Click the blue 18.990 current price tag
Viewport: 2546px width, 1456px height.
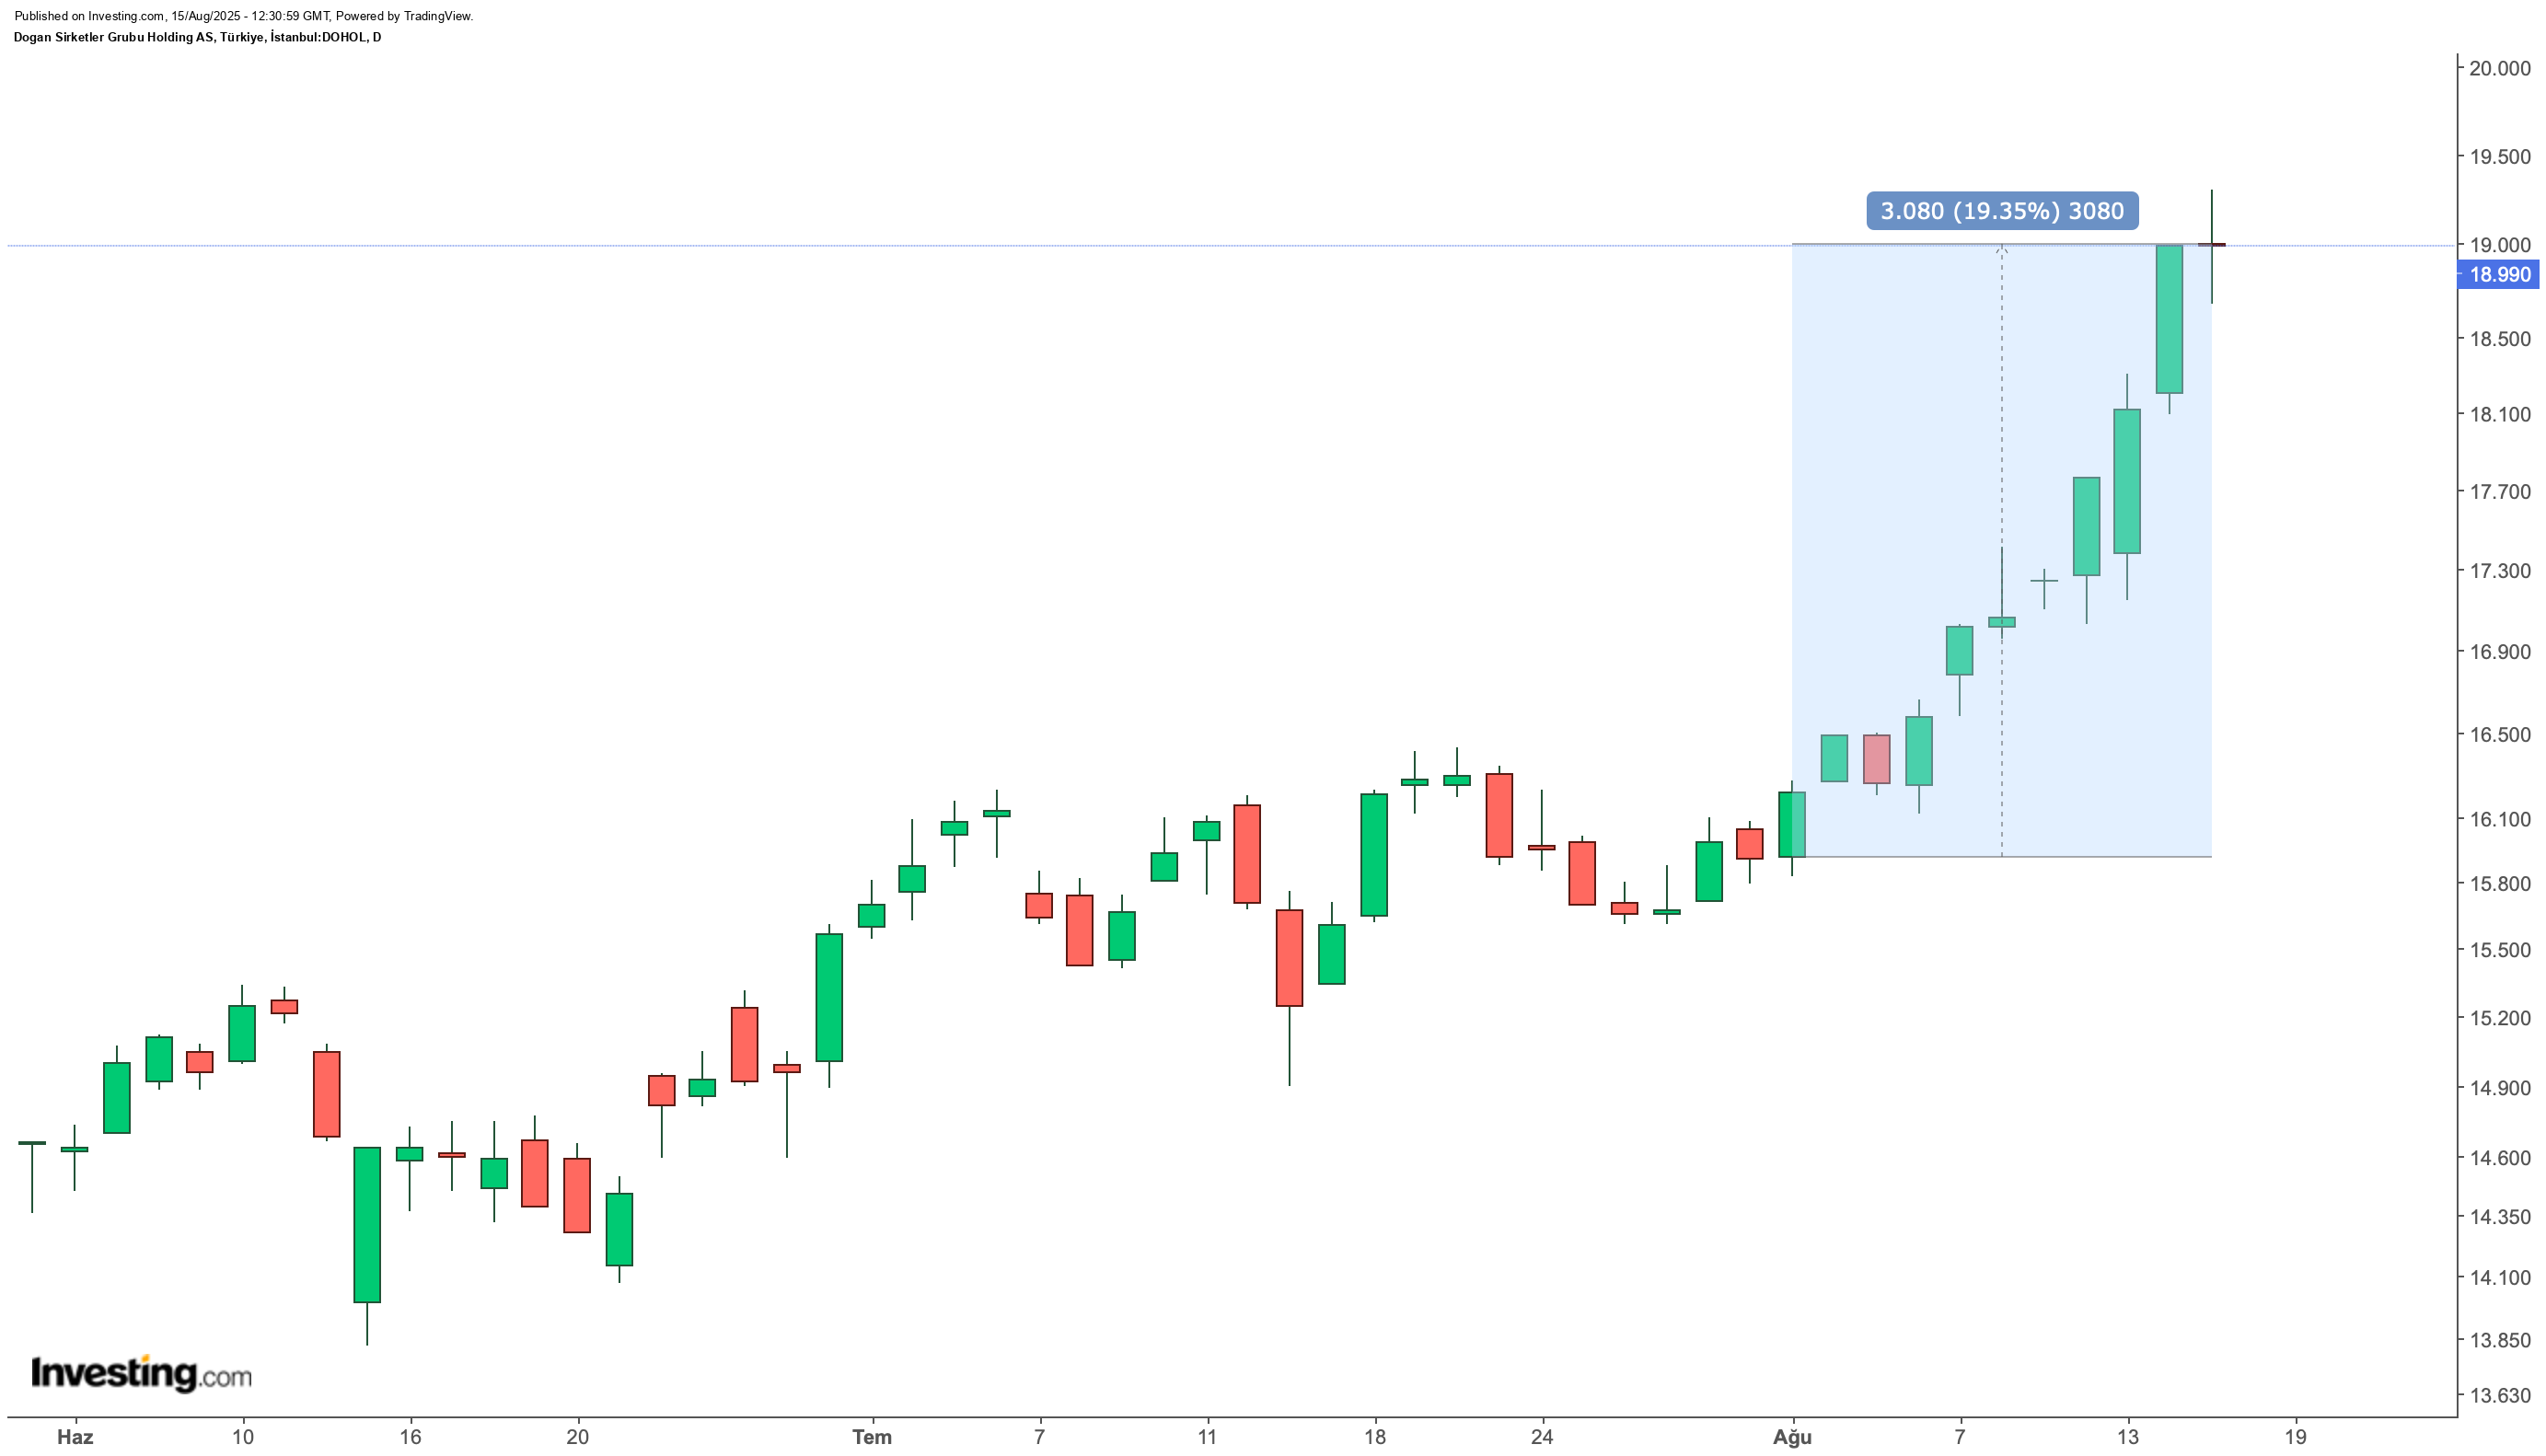(x=2498, y=275)
